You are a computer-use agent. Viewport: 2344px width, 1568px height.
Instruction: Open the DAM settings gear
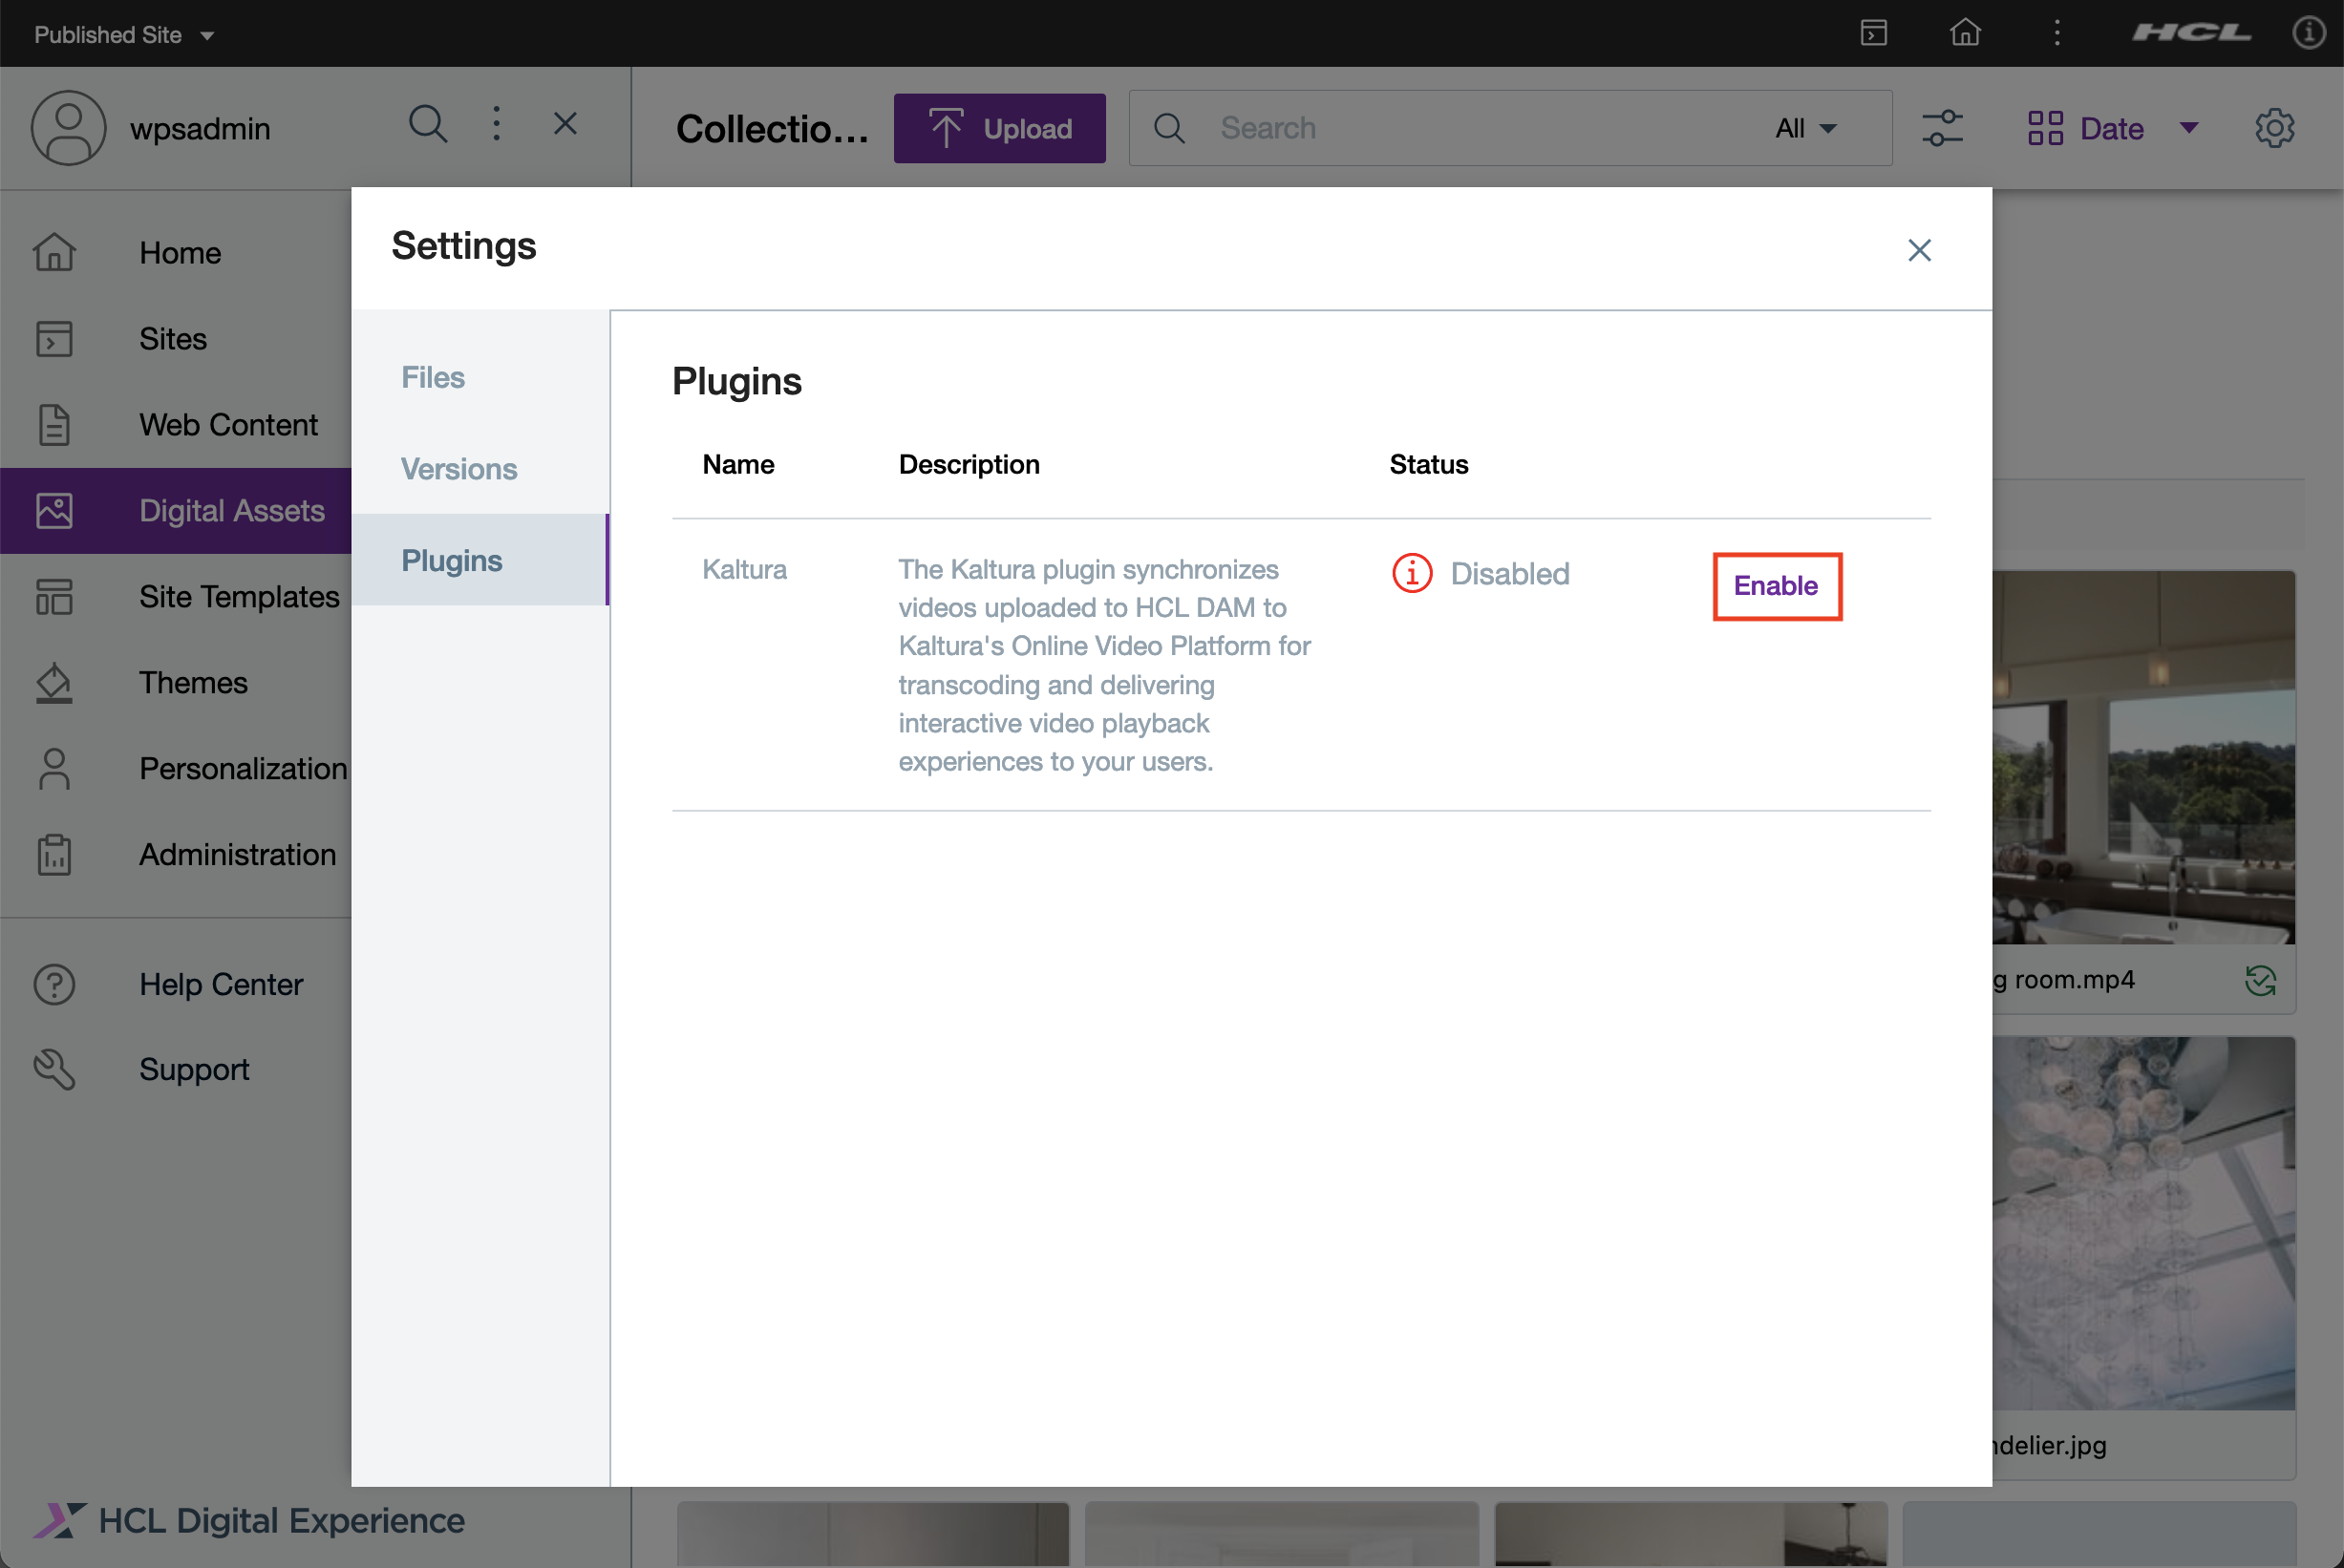click(x=2275, y=127)
